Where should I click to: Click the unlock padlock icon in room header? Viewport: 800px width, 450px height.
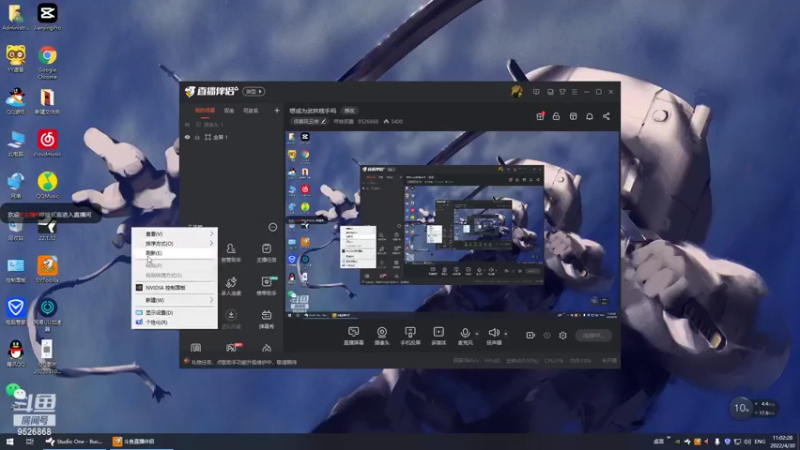(x=556, y=116)
